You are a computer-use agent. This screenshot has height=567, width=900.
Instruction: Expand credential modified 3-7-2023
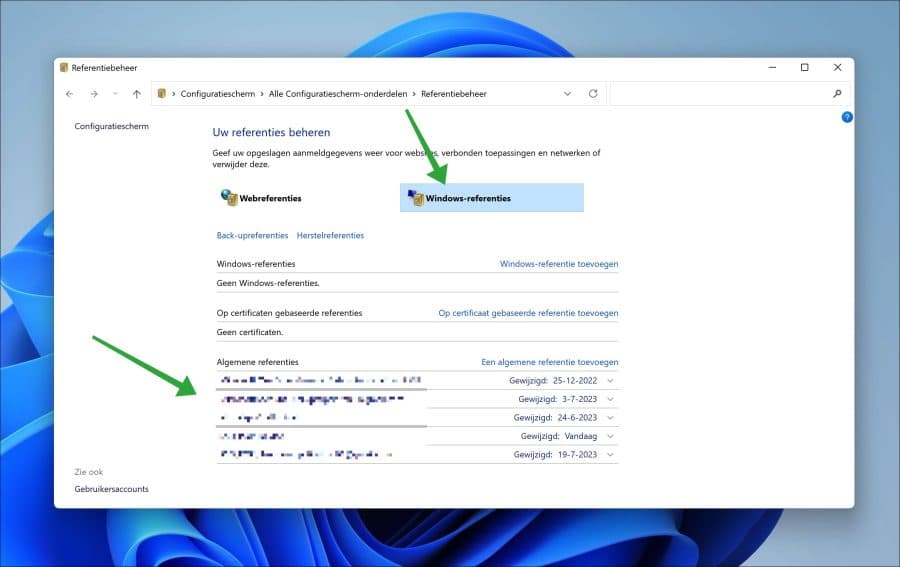[x=610, y=399]
